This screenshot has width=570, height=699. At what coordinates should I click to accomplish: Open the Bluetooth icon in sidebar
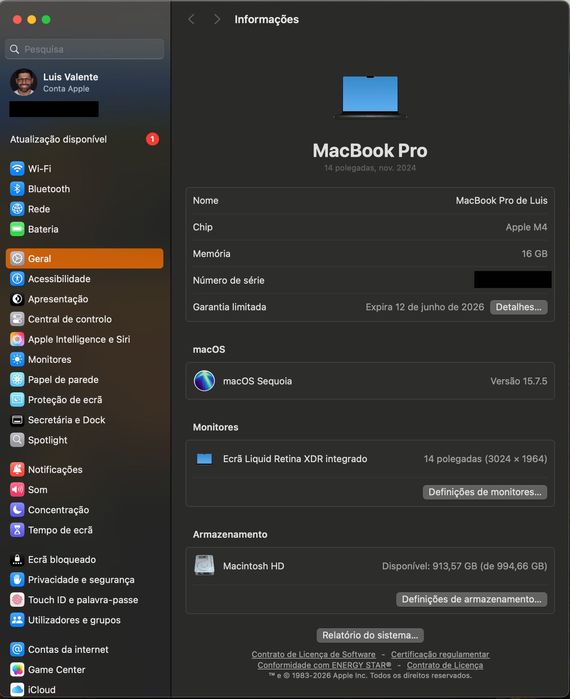coord(17,189)
